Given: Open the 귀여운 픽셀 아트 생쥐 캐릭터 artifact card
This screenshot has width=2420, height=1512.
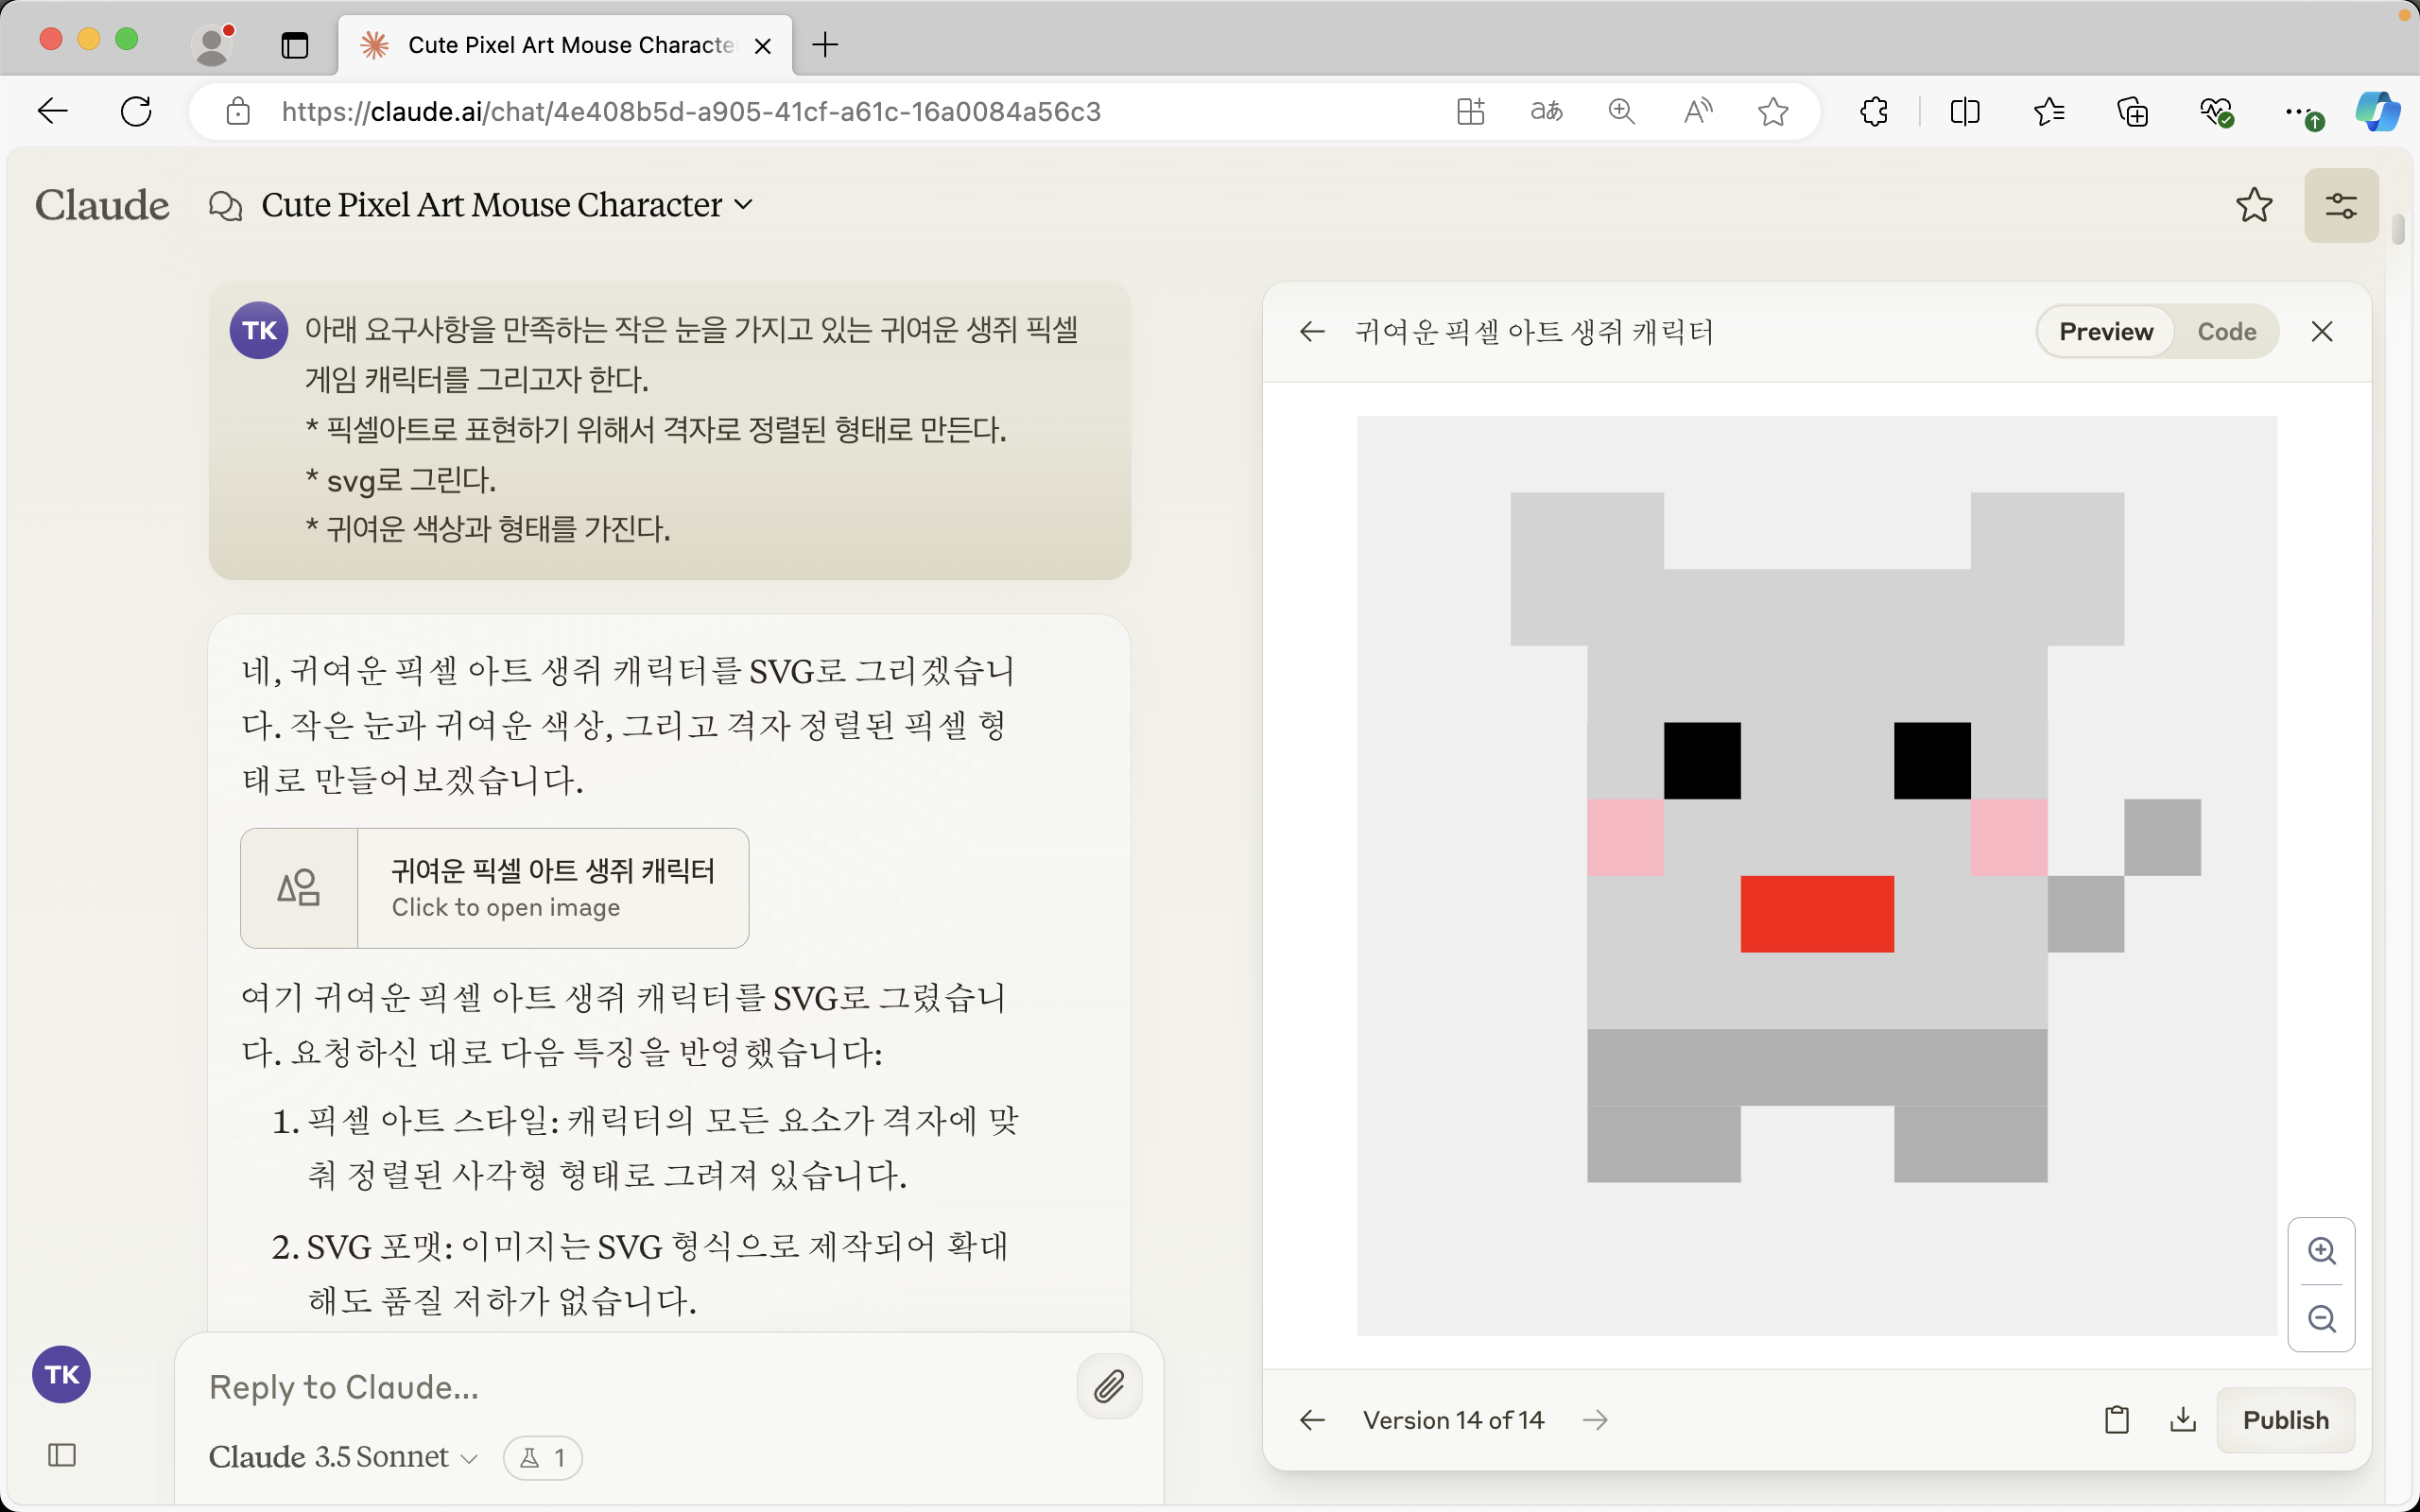Looking at the screenshot, I should click(494, 887).
